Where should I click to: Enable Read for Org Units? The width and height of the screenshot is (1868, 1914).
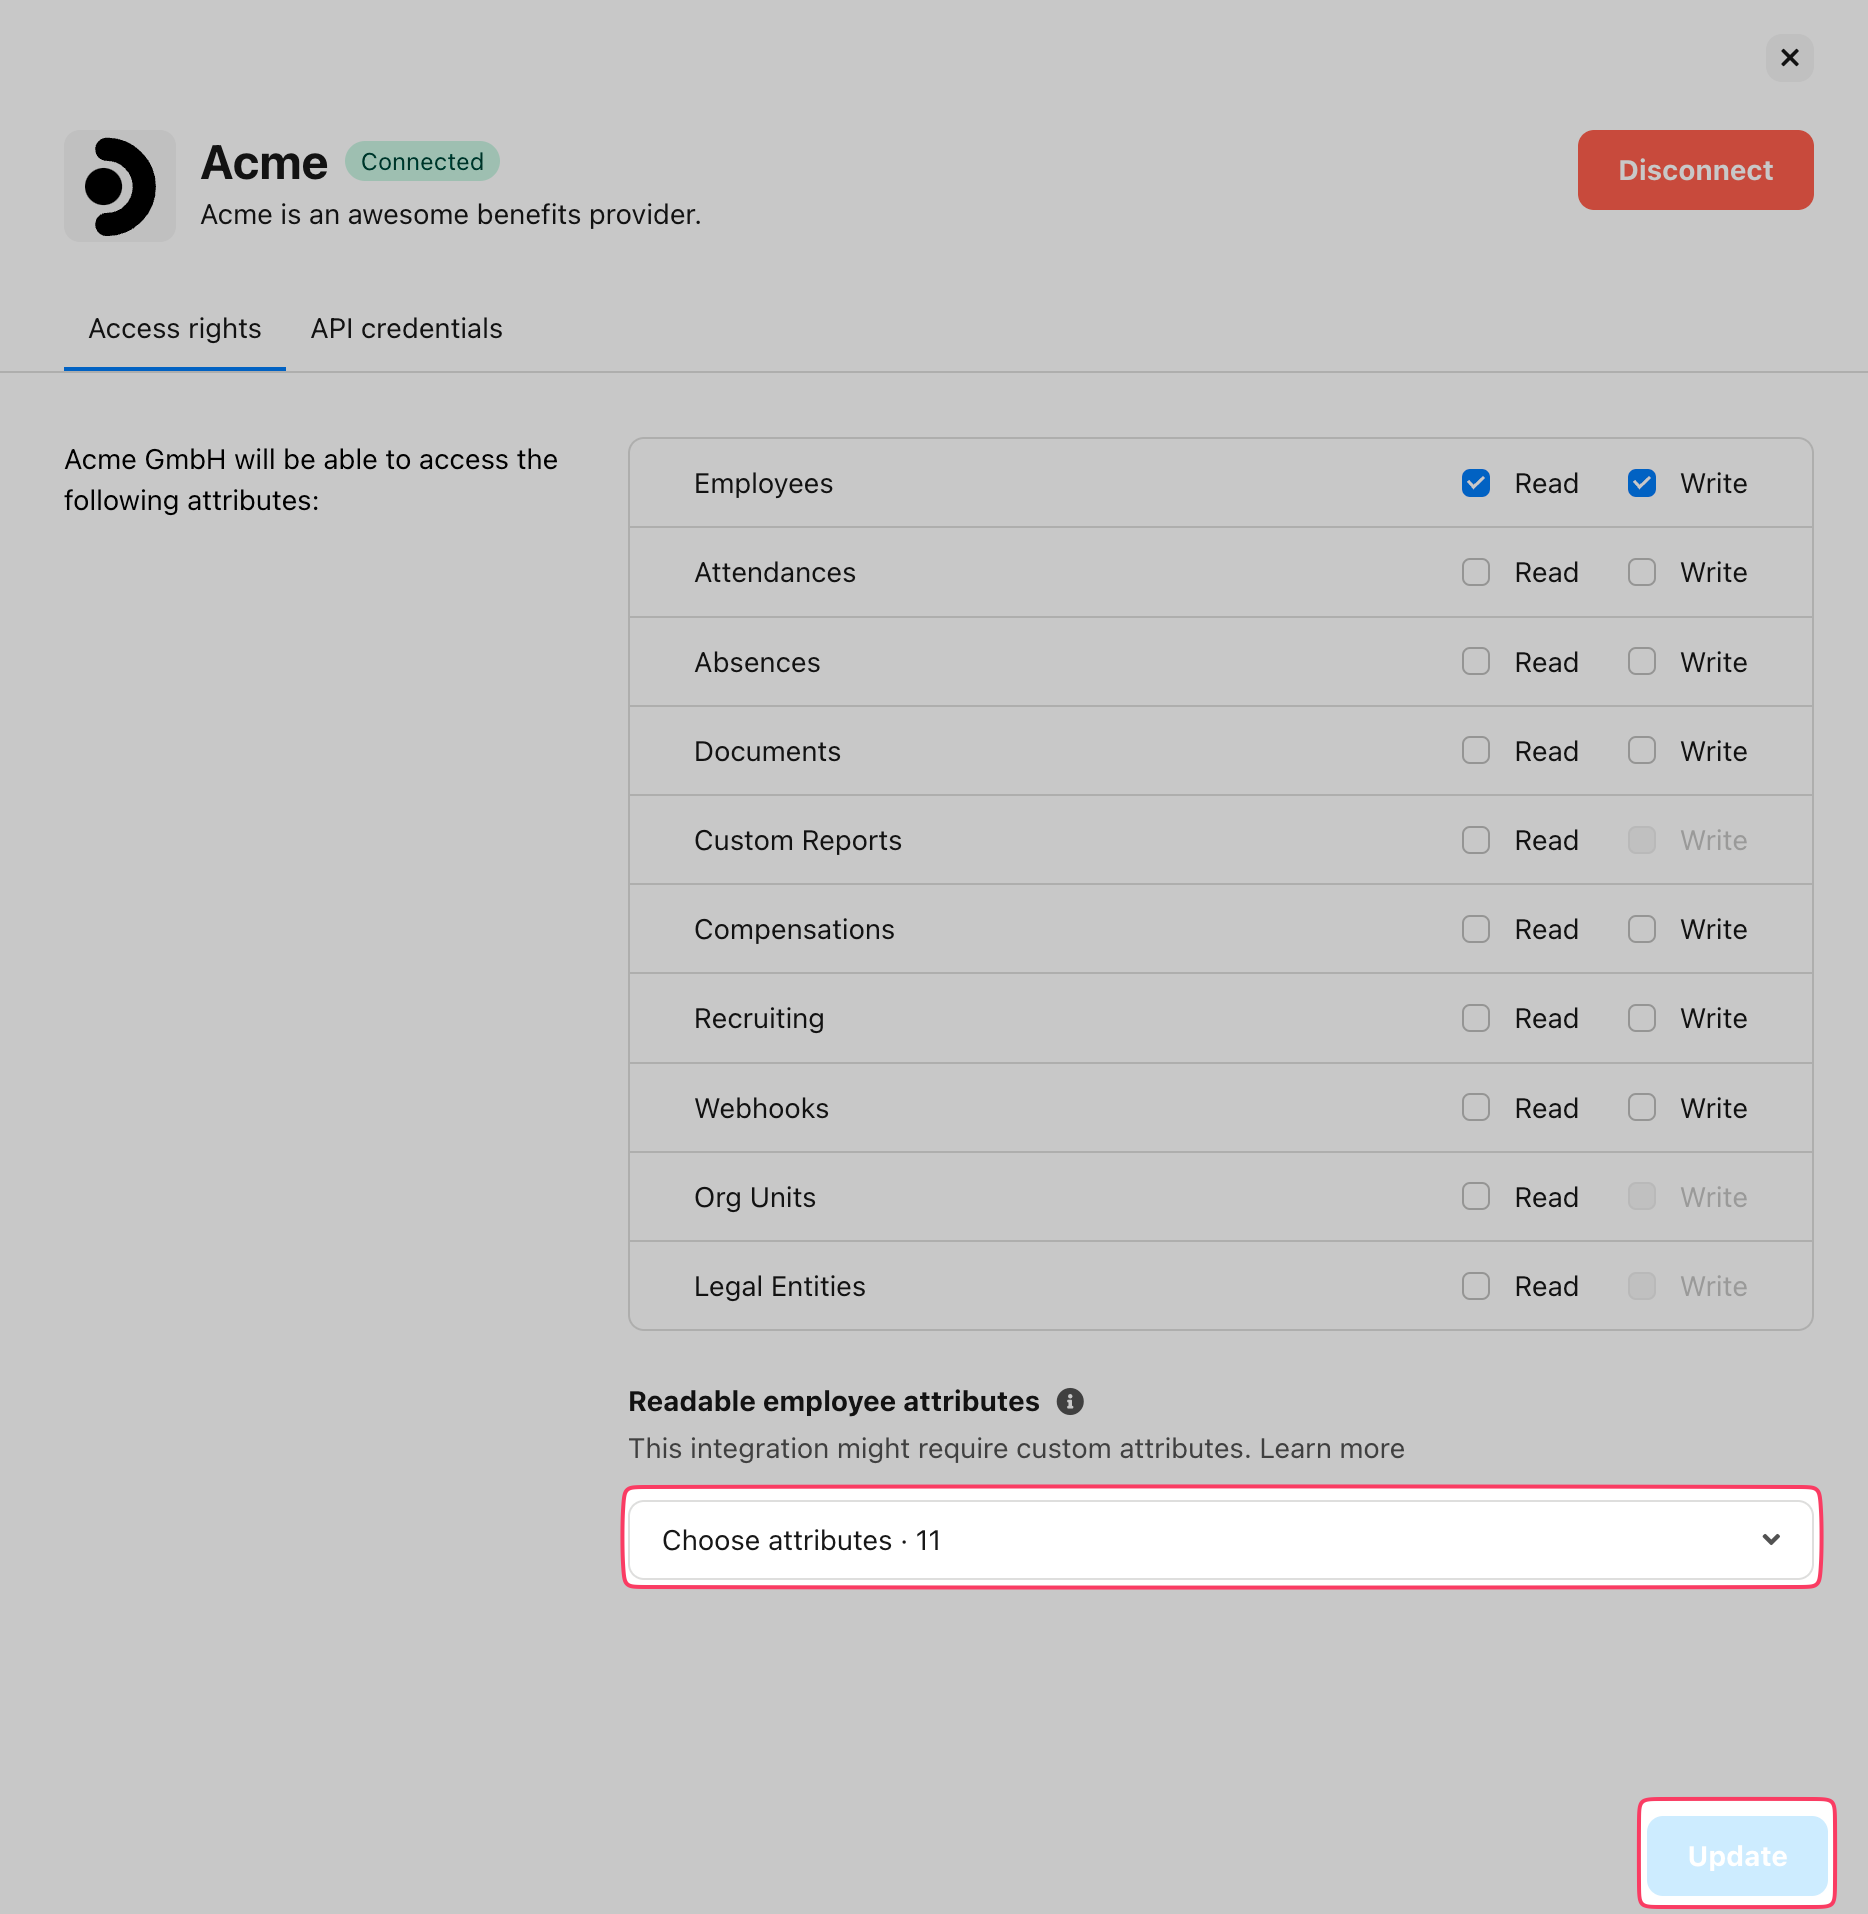pyautogui.click(x=1475, y=1196)
